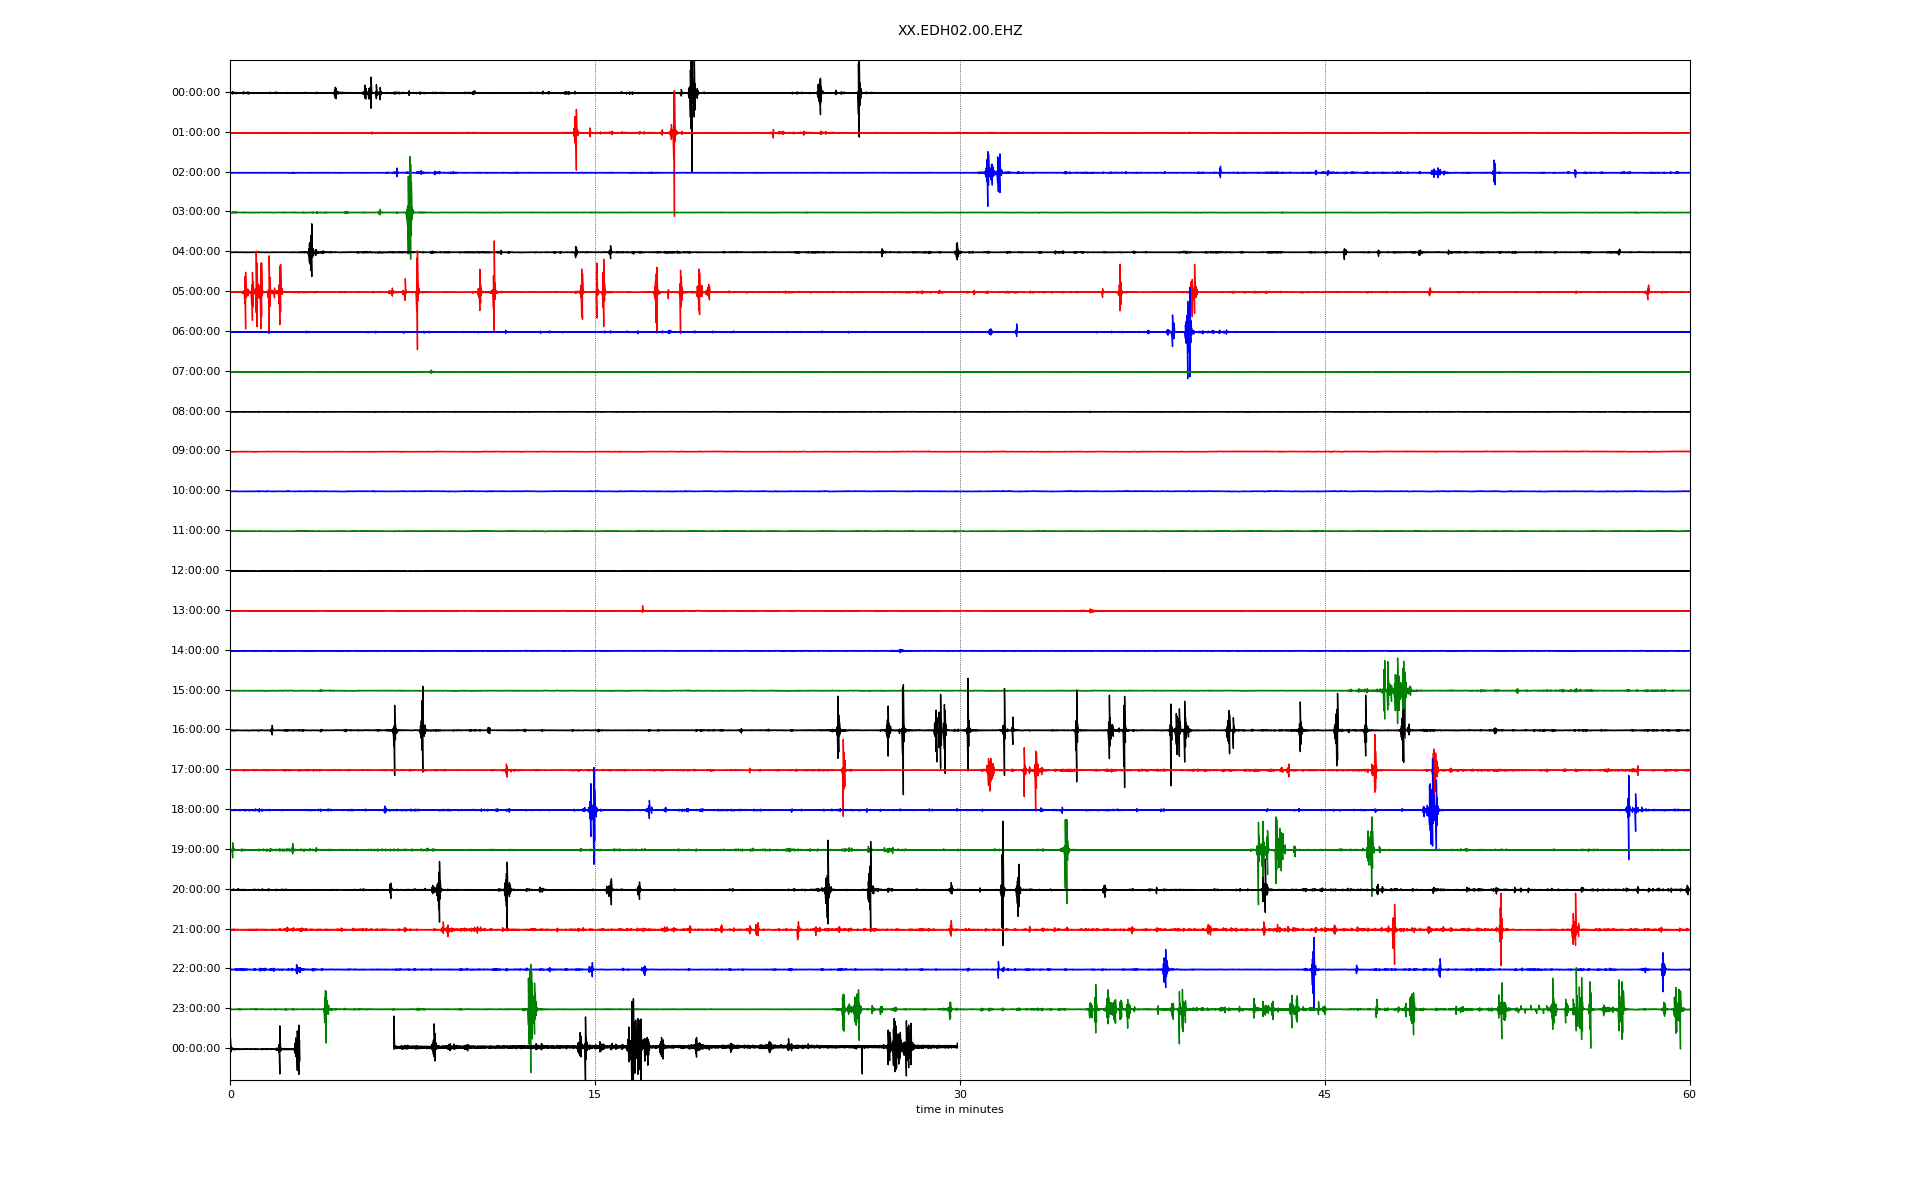The height and width of the screenshot is (1200, 1920).
Task: Click the blue spike cluster on 02:00:00 trace
Action: pyautogui.click(x=992, y=173)
